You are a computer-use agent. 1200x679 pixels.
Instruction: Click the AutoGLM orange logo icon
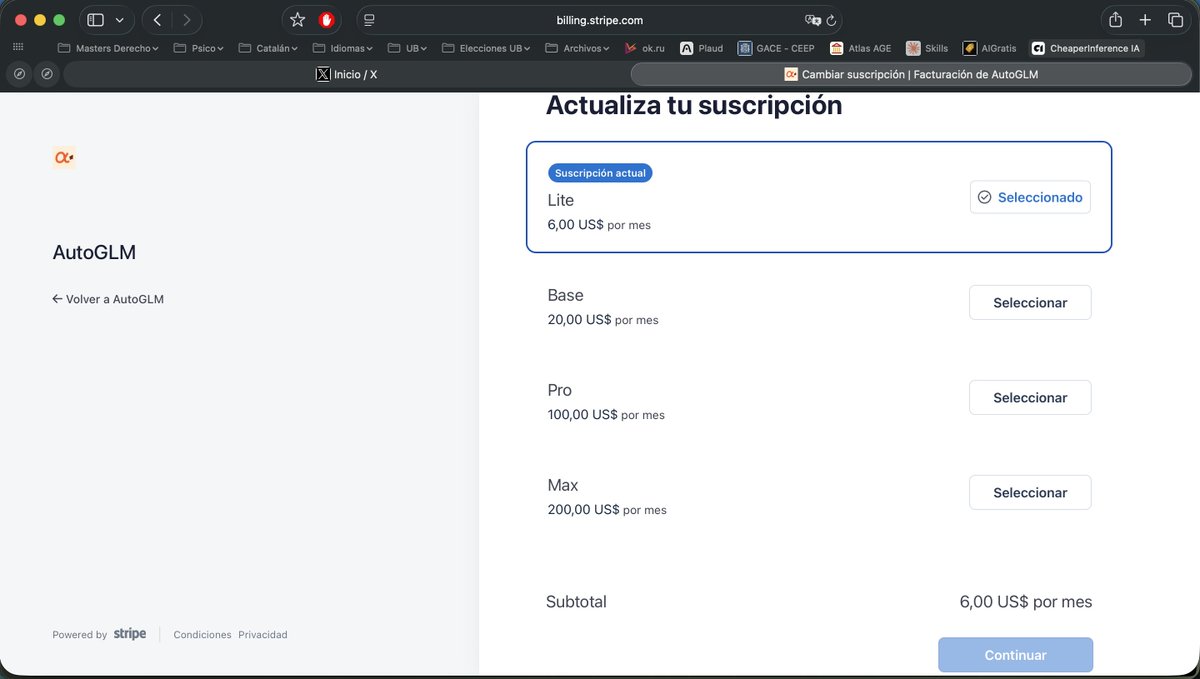click(64, 157)
